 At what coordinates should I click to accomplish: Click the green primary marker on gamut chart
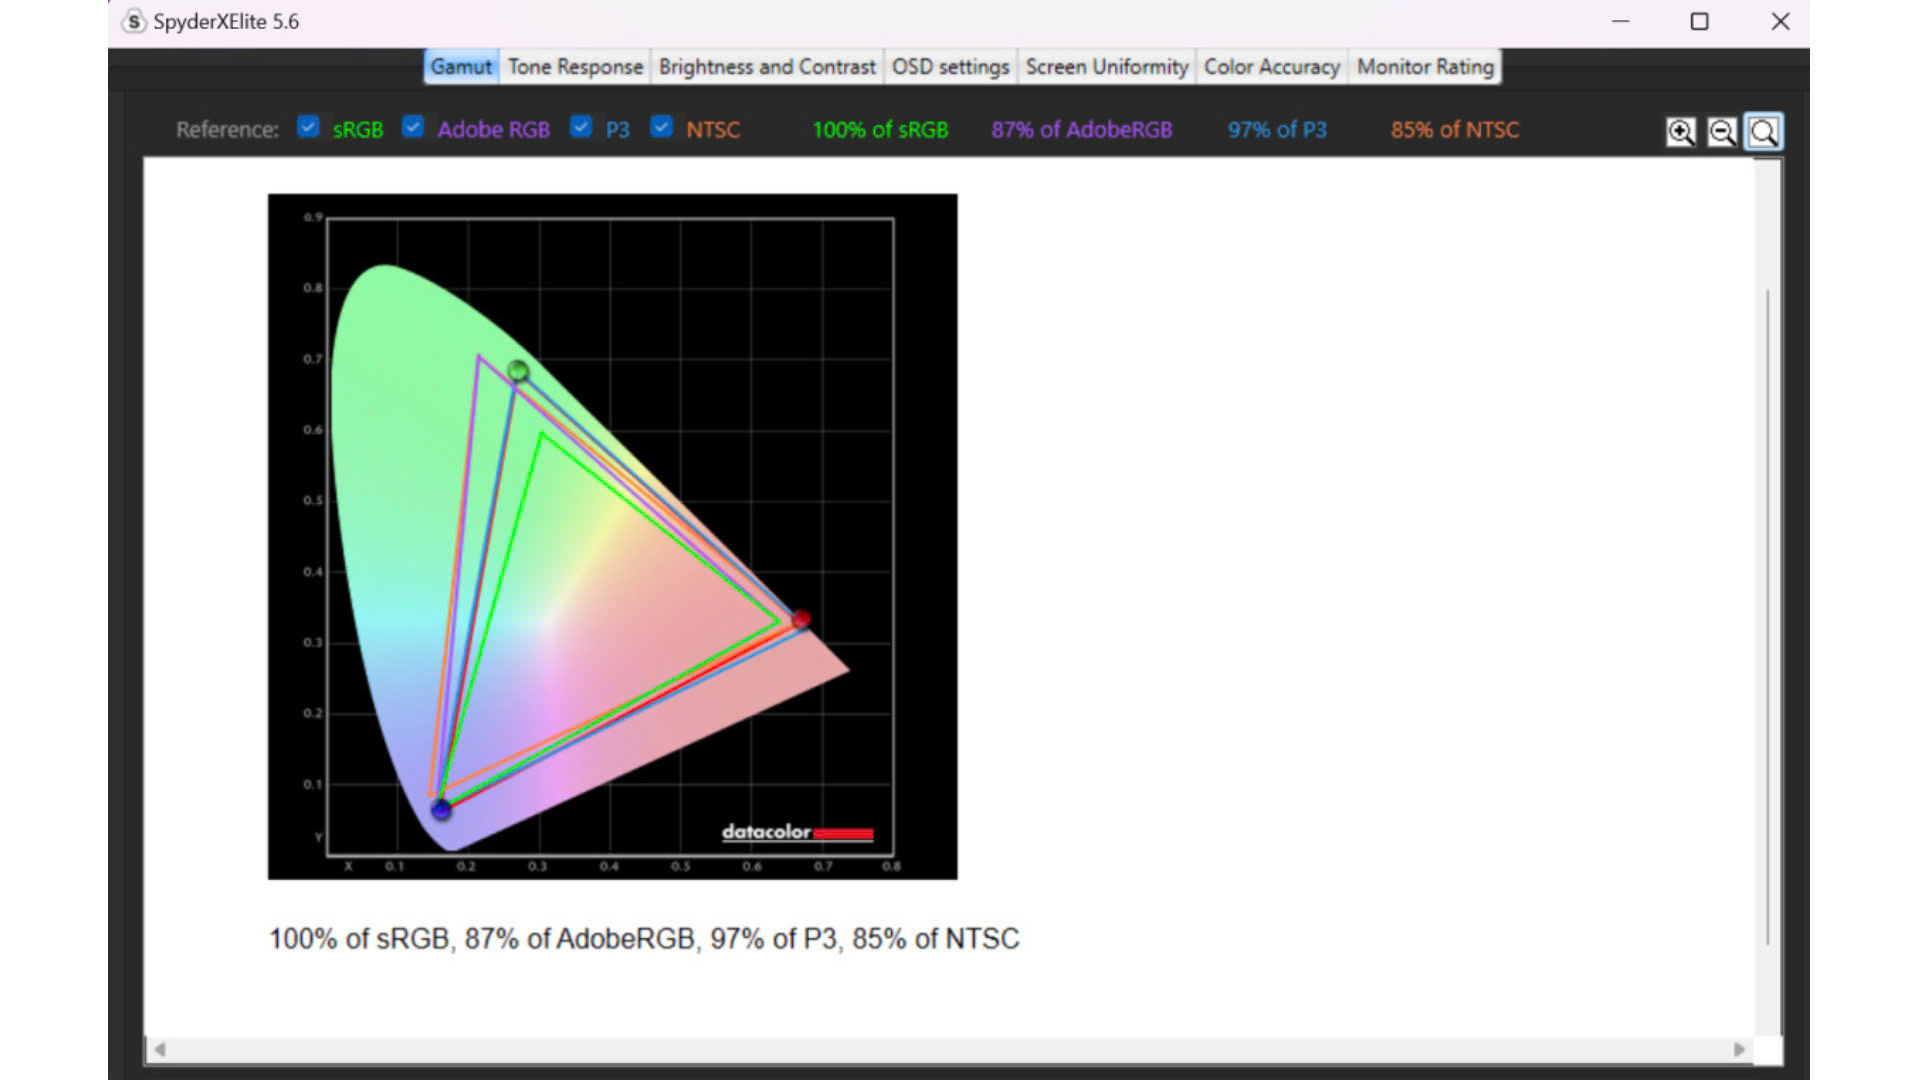517,371
